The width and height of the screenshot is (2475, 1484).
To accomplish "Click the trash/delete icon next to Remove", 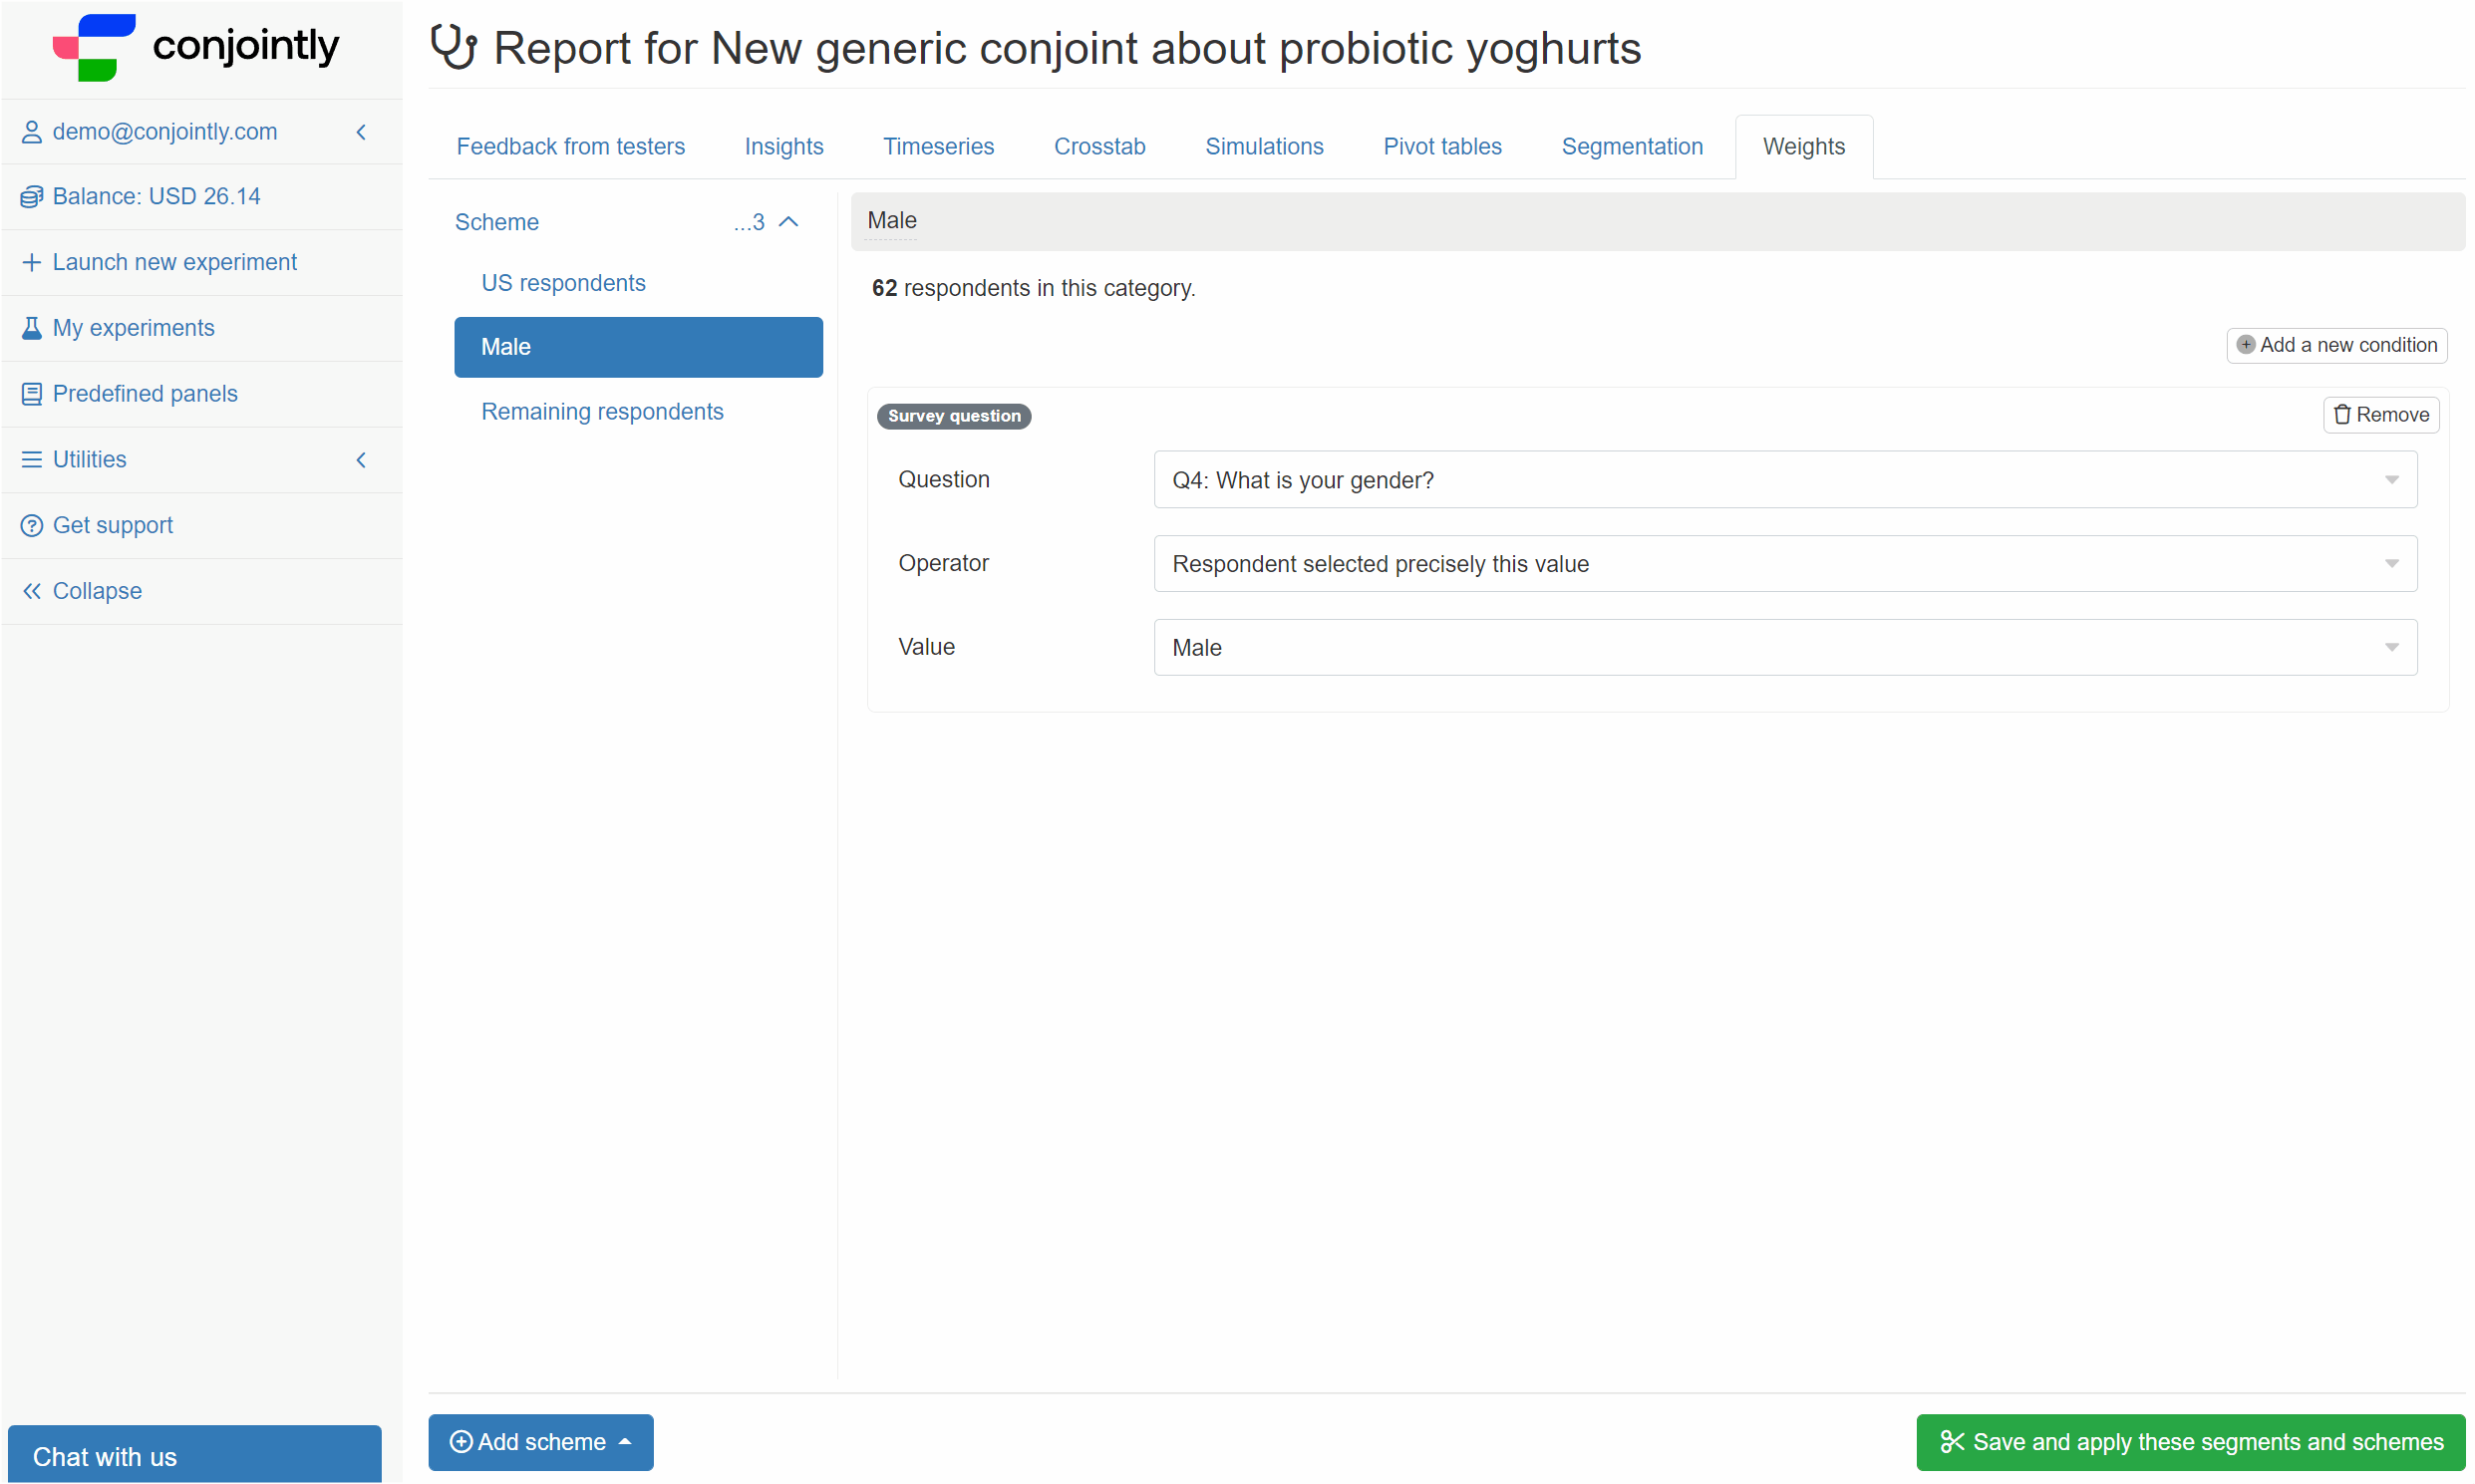I will pyautogui.click(x=2342, y=414).
